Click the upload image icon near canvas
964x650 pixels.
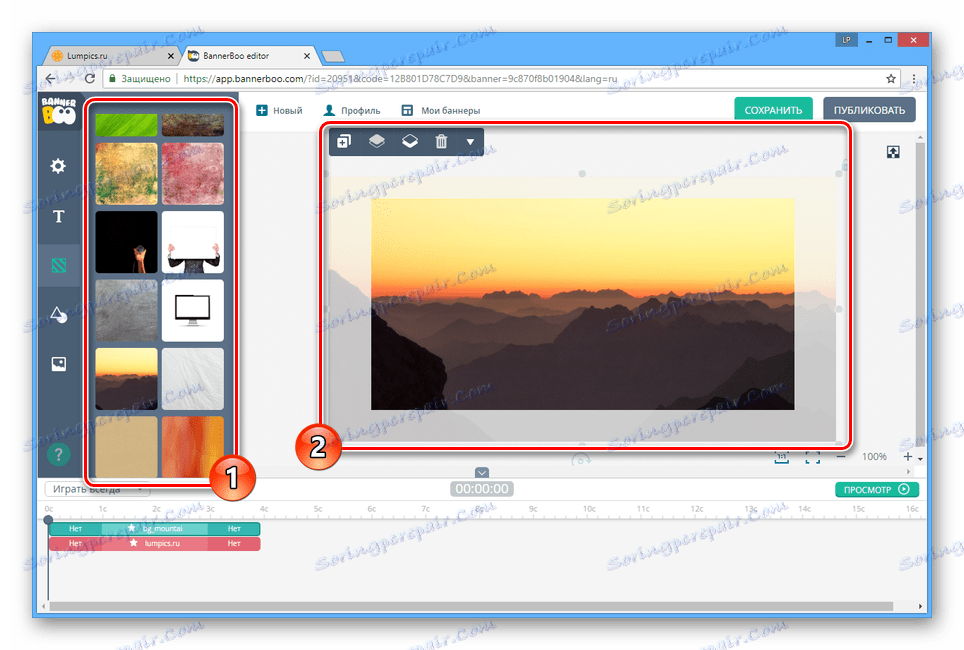pos(893,152)
